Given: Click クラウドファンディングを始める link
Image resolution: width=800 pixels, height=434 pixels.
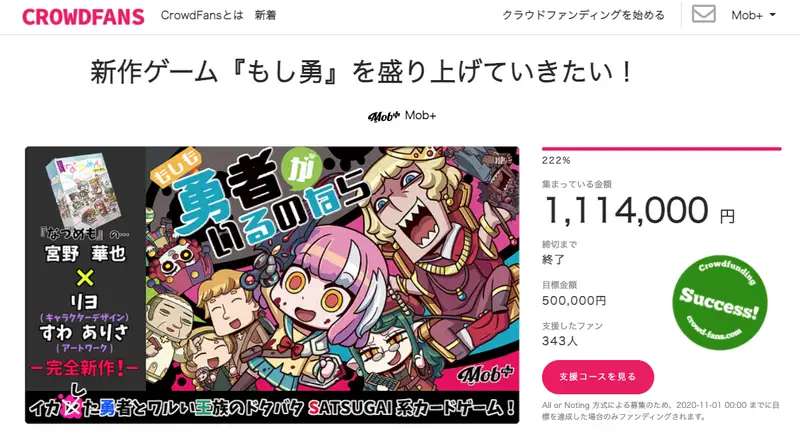Looking at the screenshot, I should click(584, 15).
